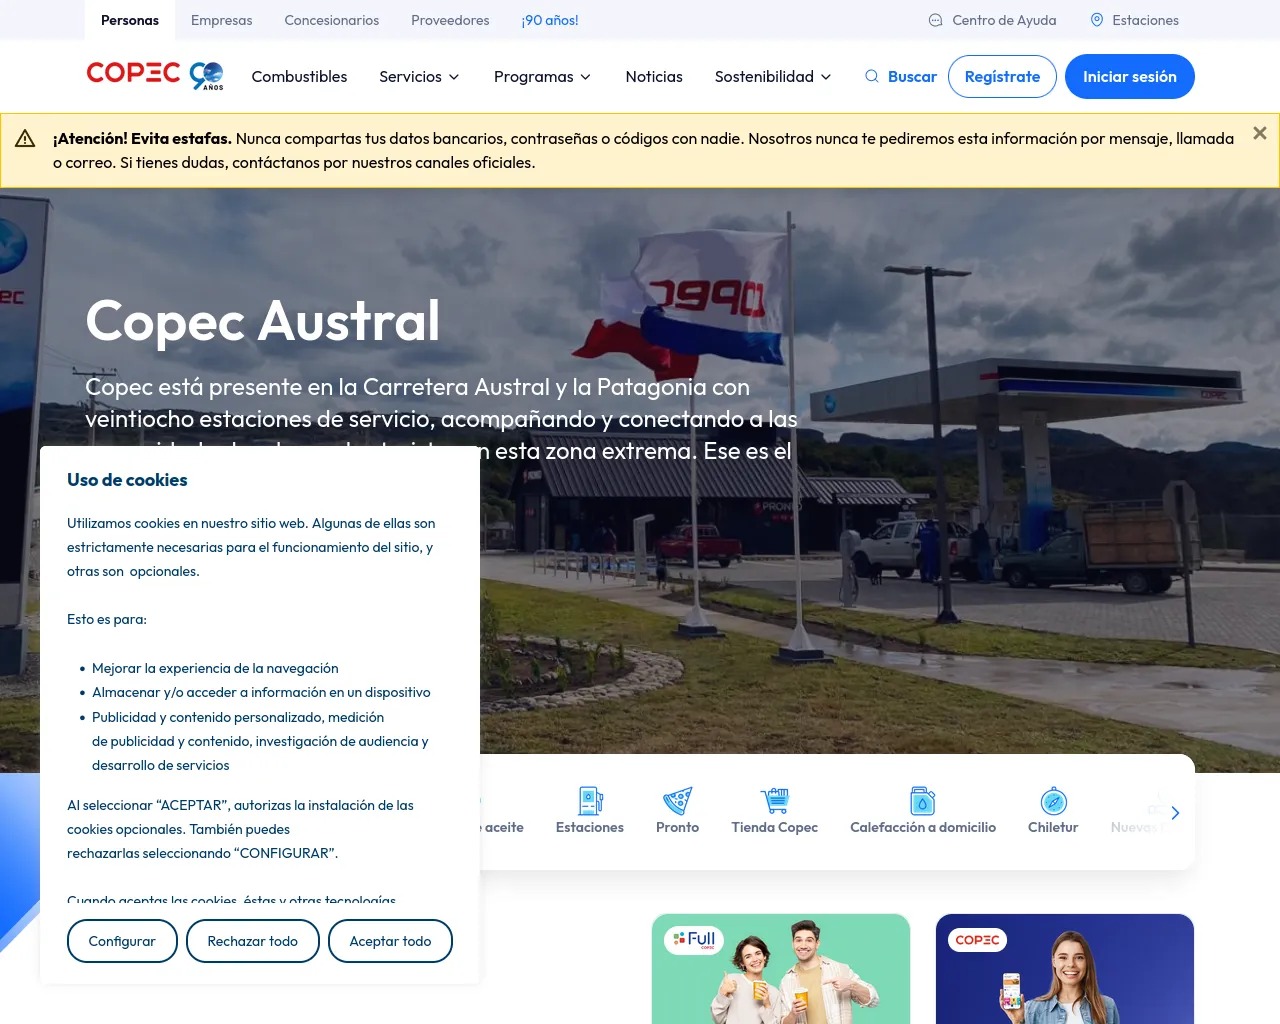Click the Estaciones label under fuel pump
The width and height of the screenshot is (1280, 1024).
pos(590,828)
